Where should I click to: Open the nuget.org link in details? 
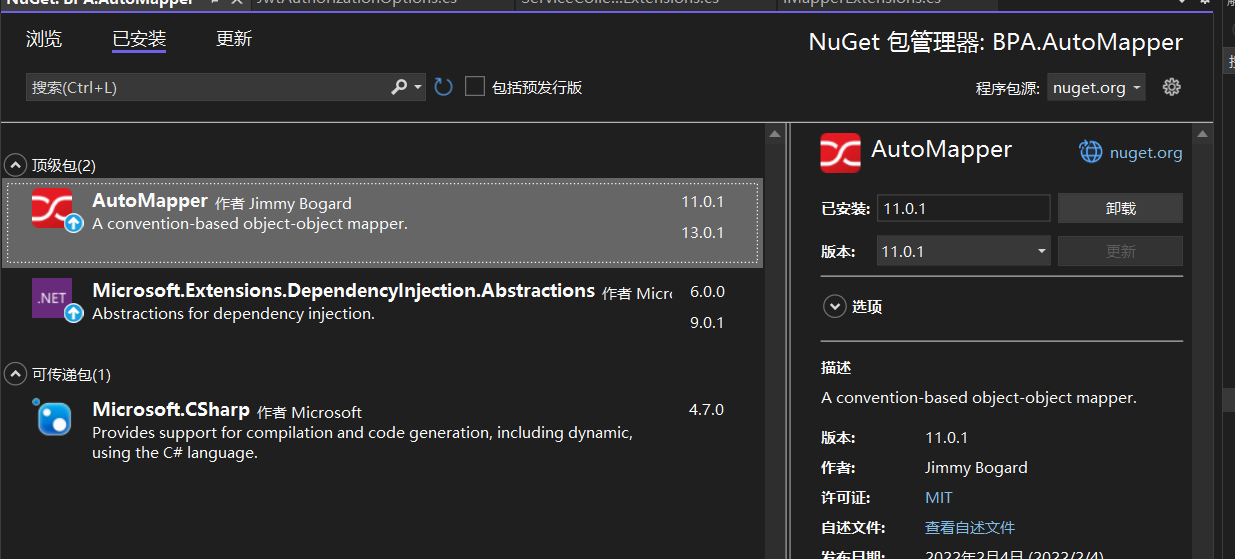[1146, 153]
